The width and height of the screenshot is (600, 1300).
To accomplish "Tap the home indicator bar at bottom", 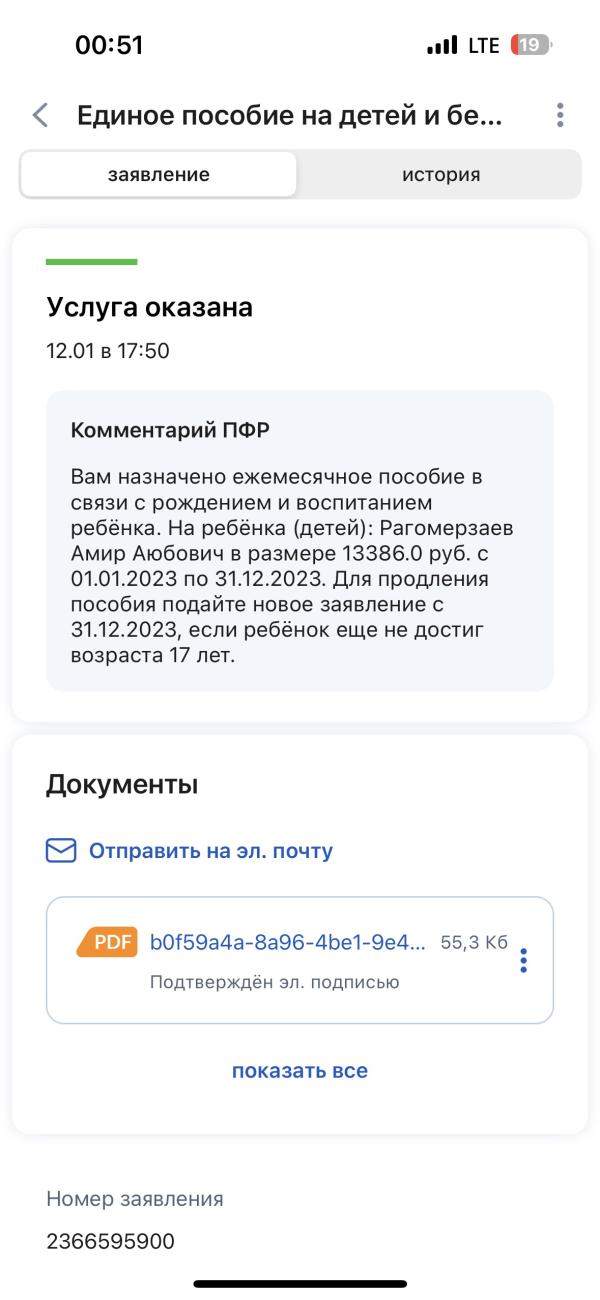I will coord(300,1283).
